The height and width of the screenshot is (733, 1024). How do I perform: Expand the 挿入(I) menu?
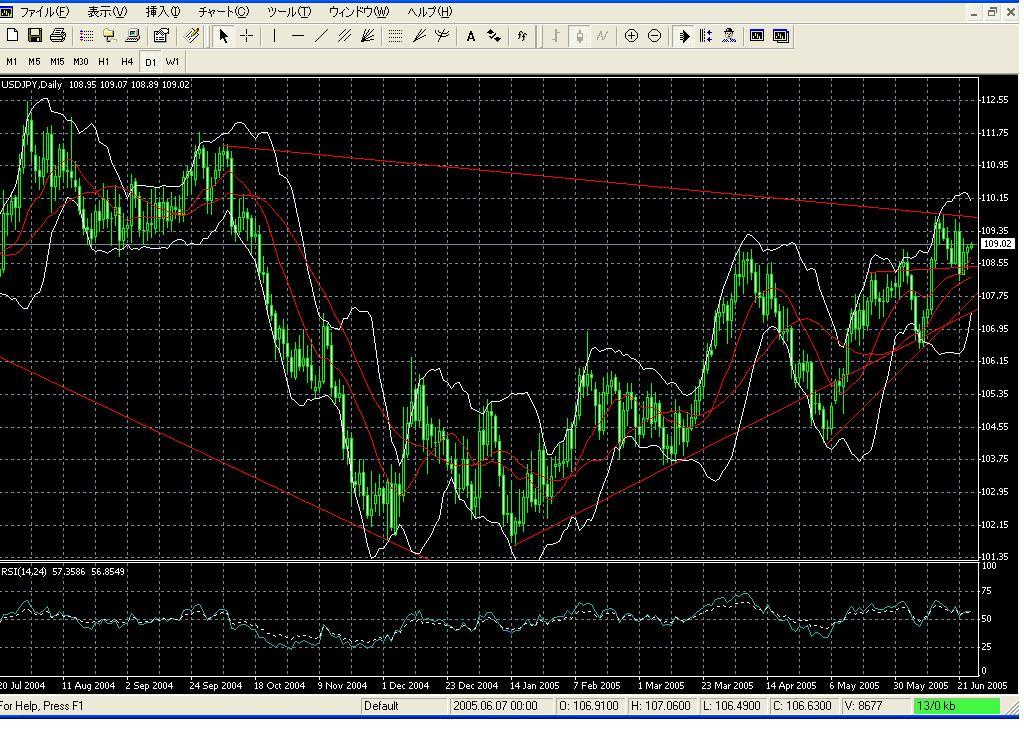pyautogui.click(x=162, y=12)
